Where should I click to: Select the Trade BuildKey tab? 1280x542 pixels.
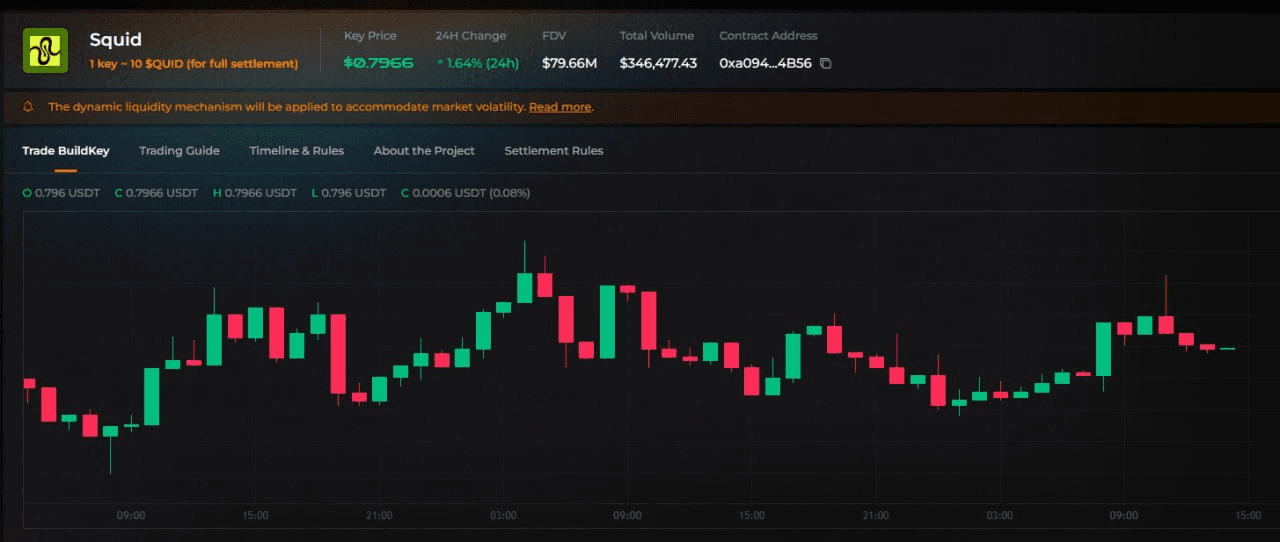(x=66, y=151)
